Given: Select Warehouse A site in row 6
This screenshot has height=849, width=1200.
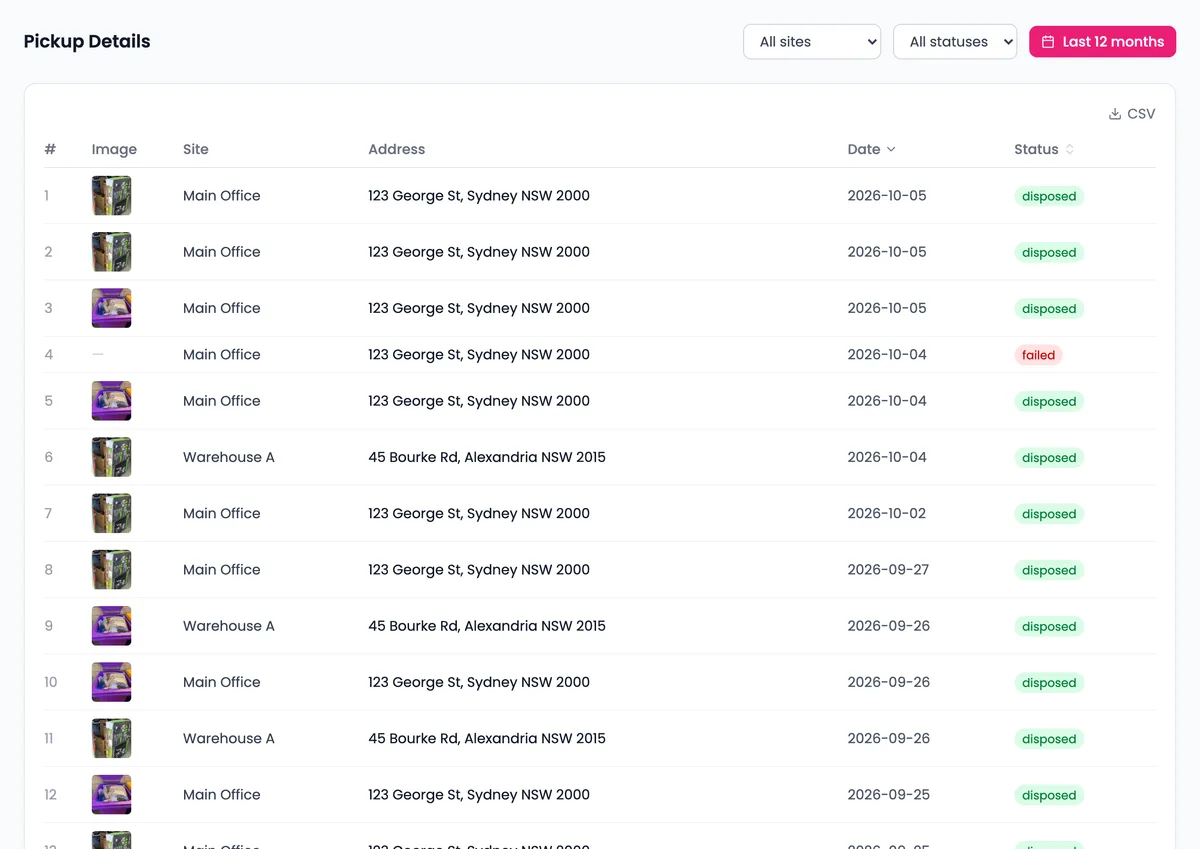Looking at the screenshot, I should (228, 457).
